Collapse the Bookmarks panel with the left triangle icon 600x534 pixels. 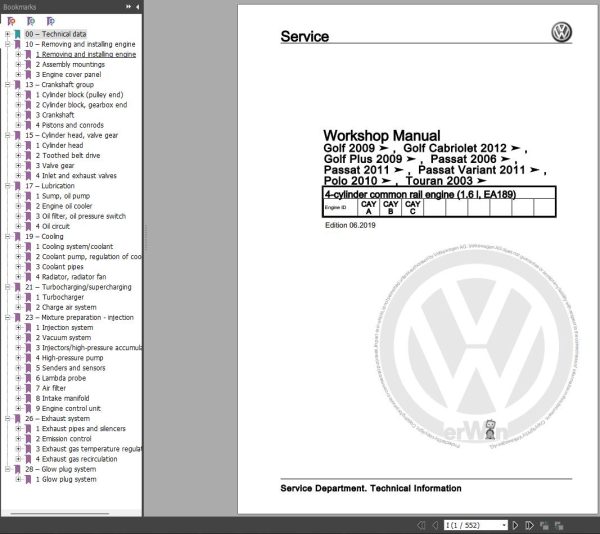(137, 7)
